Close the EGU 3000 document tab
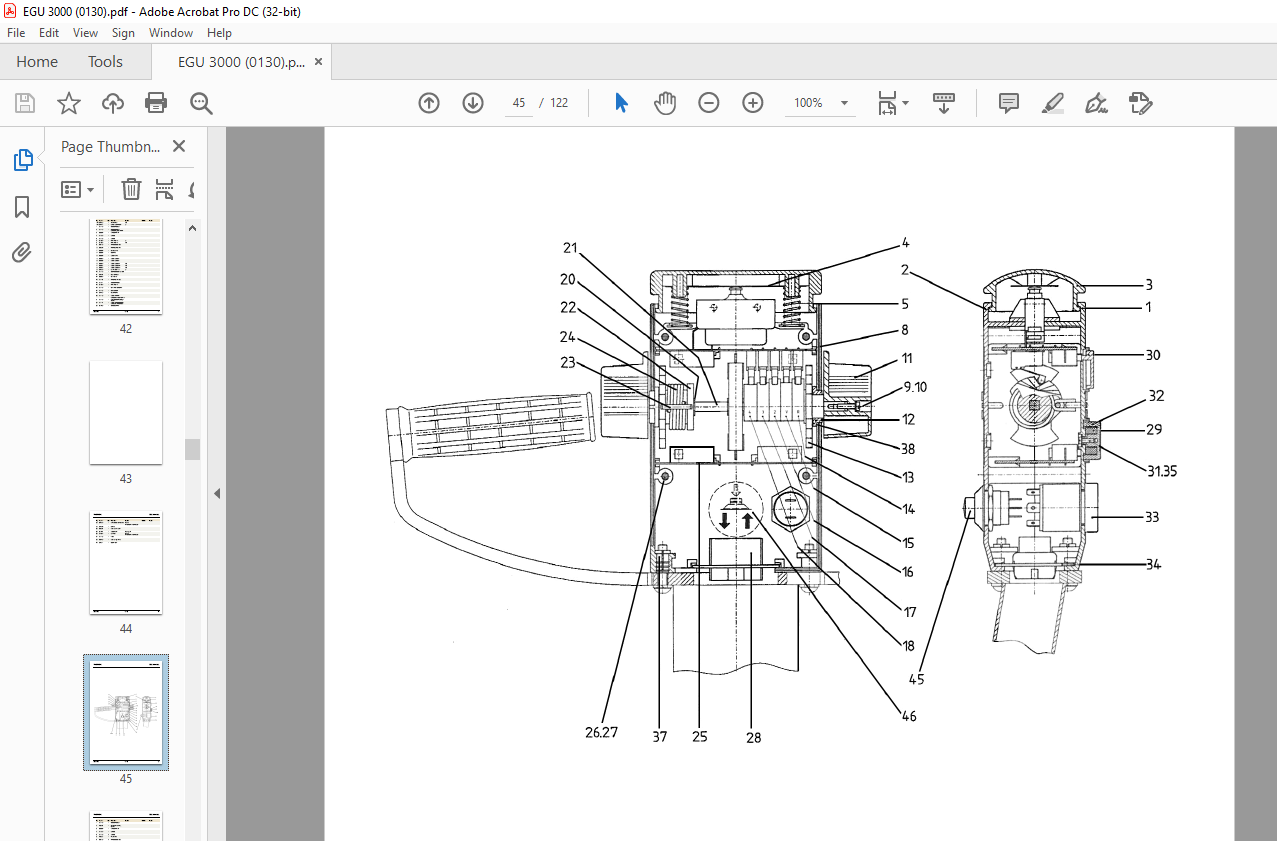Viewport: 1277px width, 841px height. pyautogui.click(x=319, y=62)
